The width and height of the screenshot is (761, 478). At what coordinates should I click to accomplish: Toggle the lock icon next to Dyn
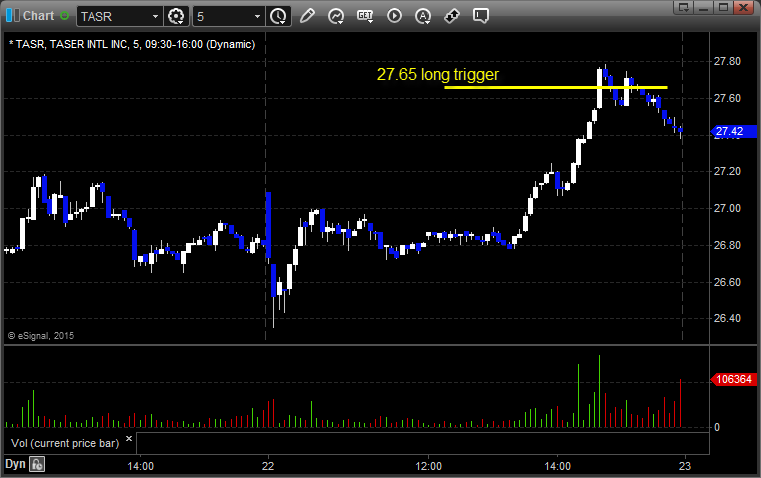[37, 464]
